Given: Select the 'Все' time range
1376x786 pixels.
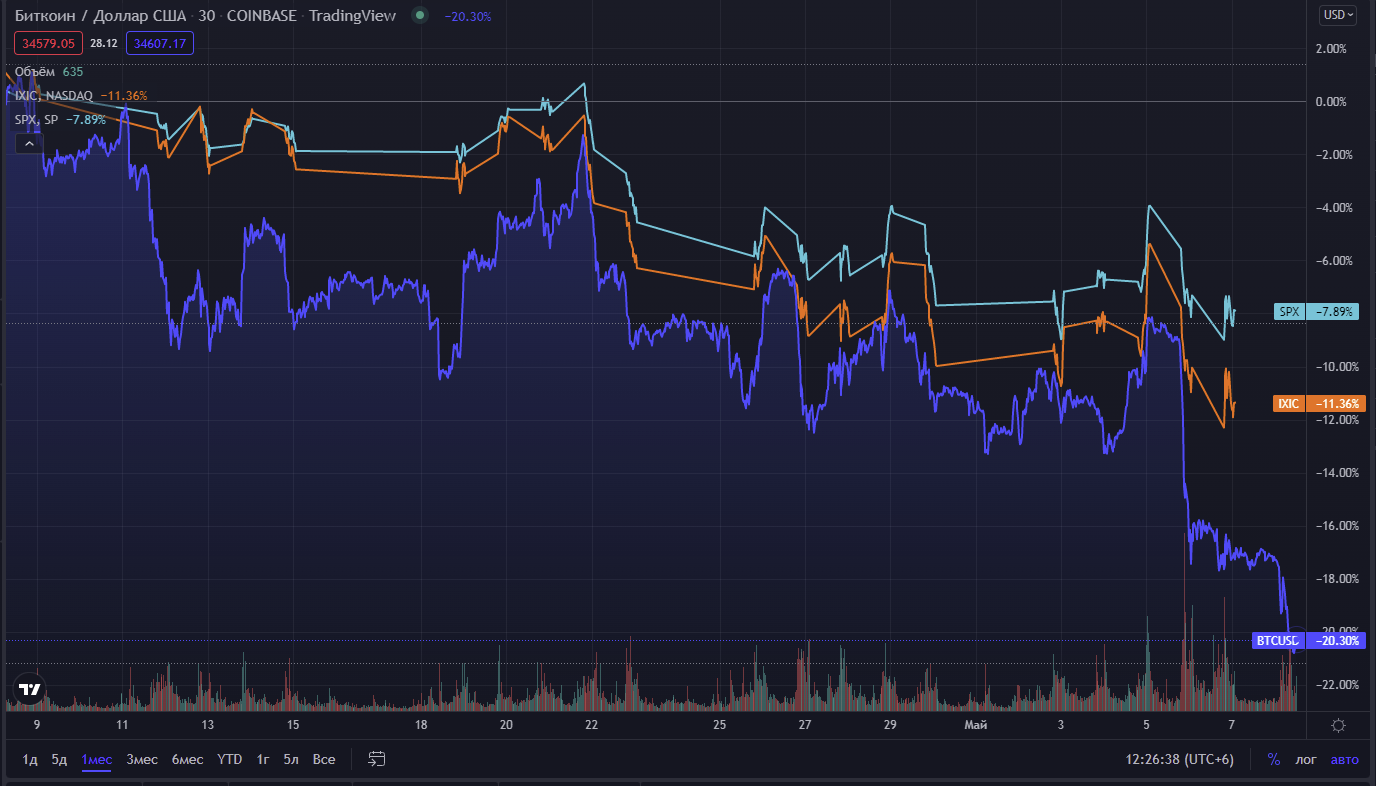Looking at the screenshot, I should coord(324,759).
